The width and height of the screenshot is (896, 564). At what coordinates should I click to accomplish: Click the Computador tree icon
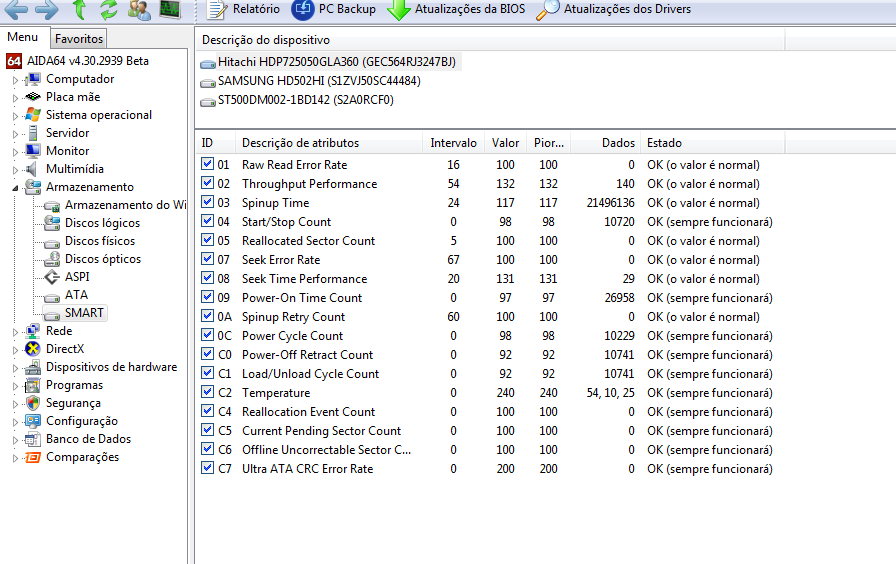(x=33, y=79)
